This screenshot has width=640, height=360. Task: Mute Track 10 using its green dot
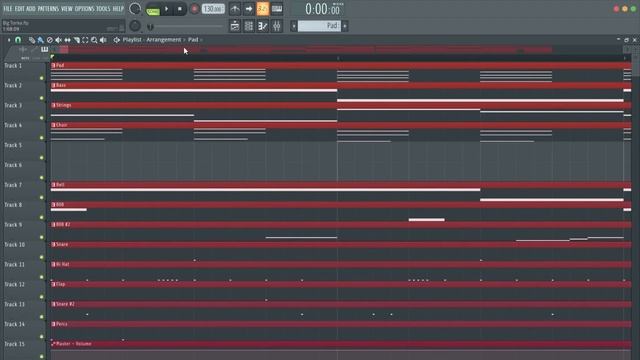(42, 257)
